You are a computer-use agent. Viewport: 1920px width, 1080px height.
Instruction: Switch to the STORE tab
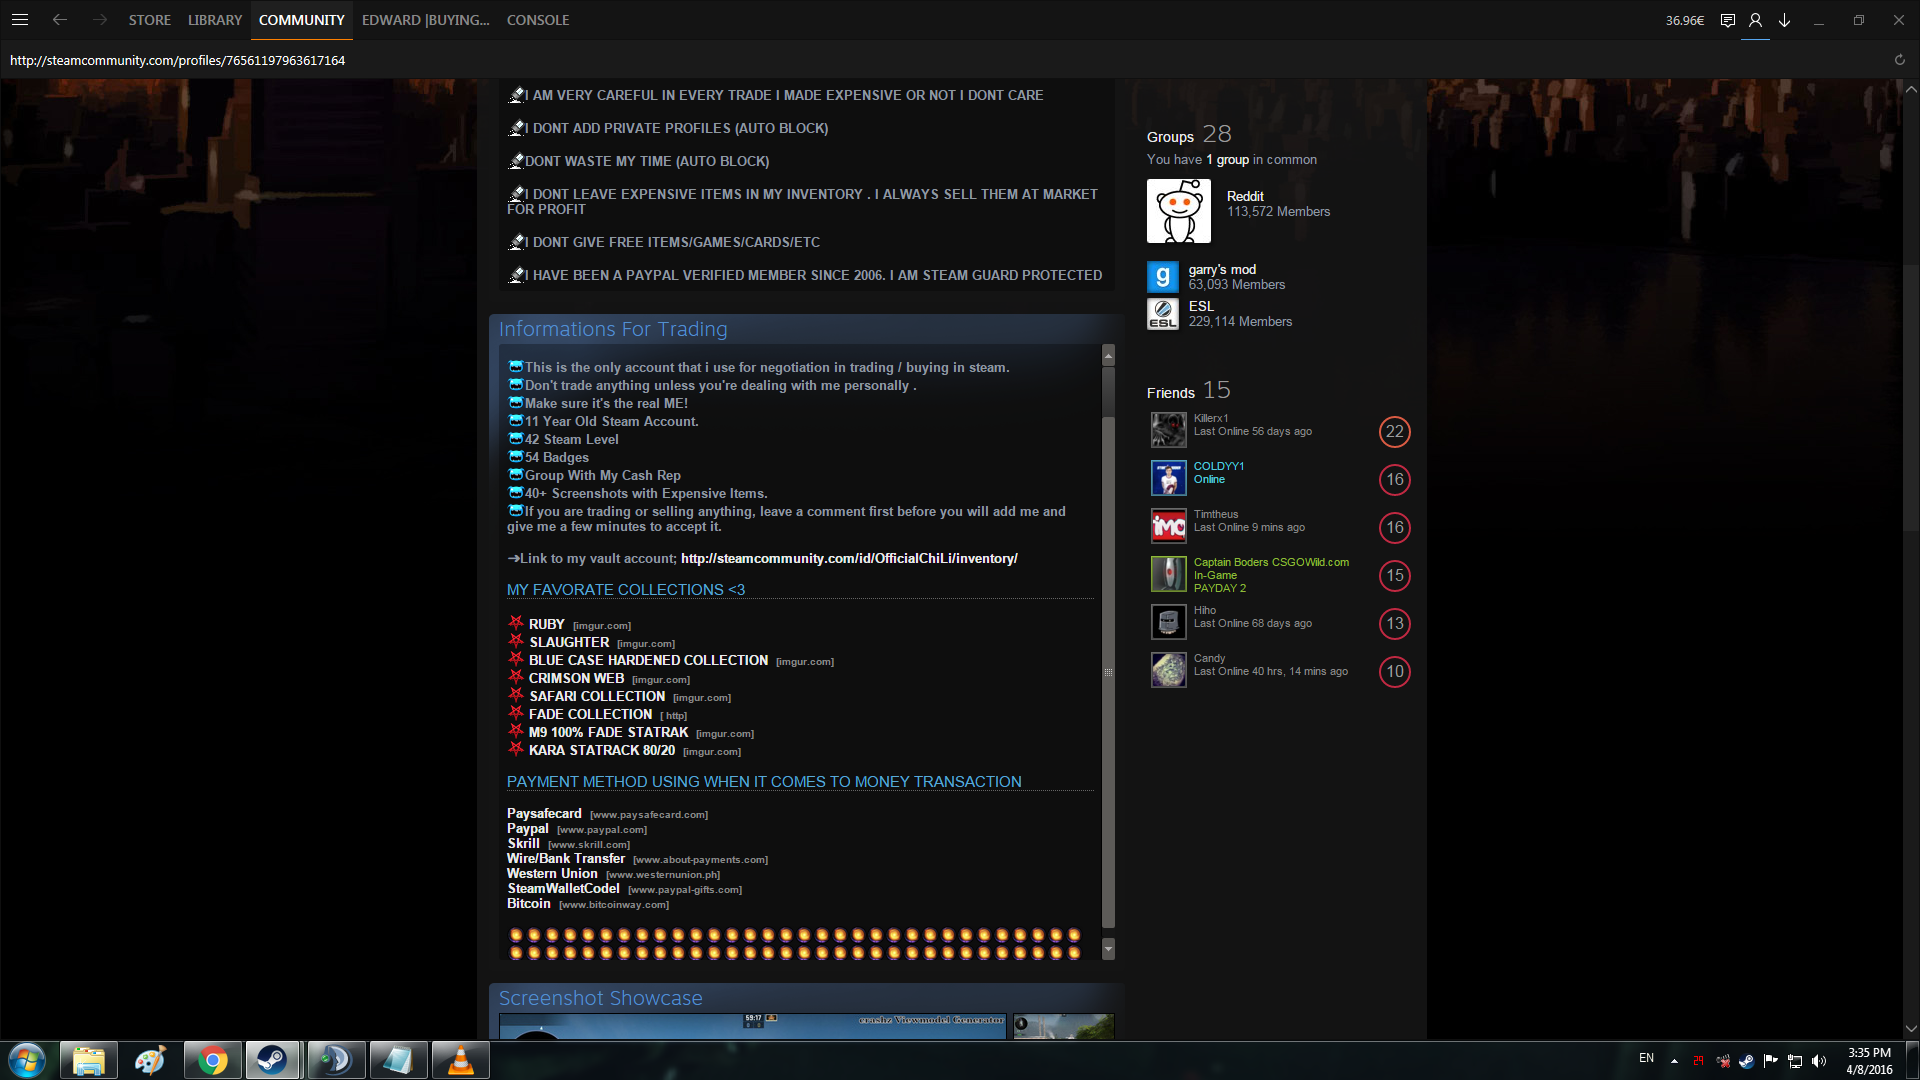pyautogui.click(x=149, y=20)
